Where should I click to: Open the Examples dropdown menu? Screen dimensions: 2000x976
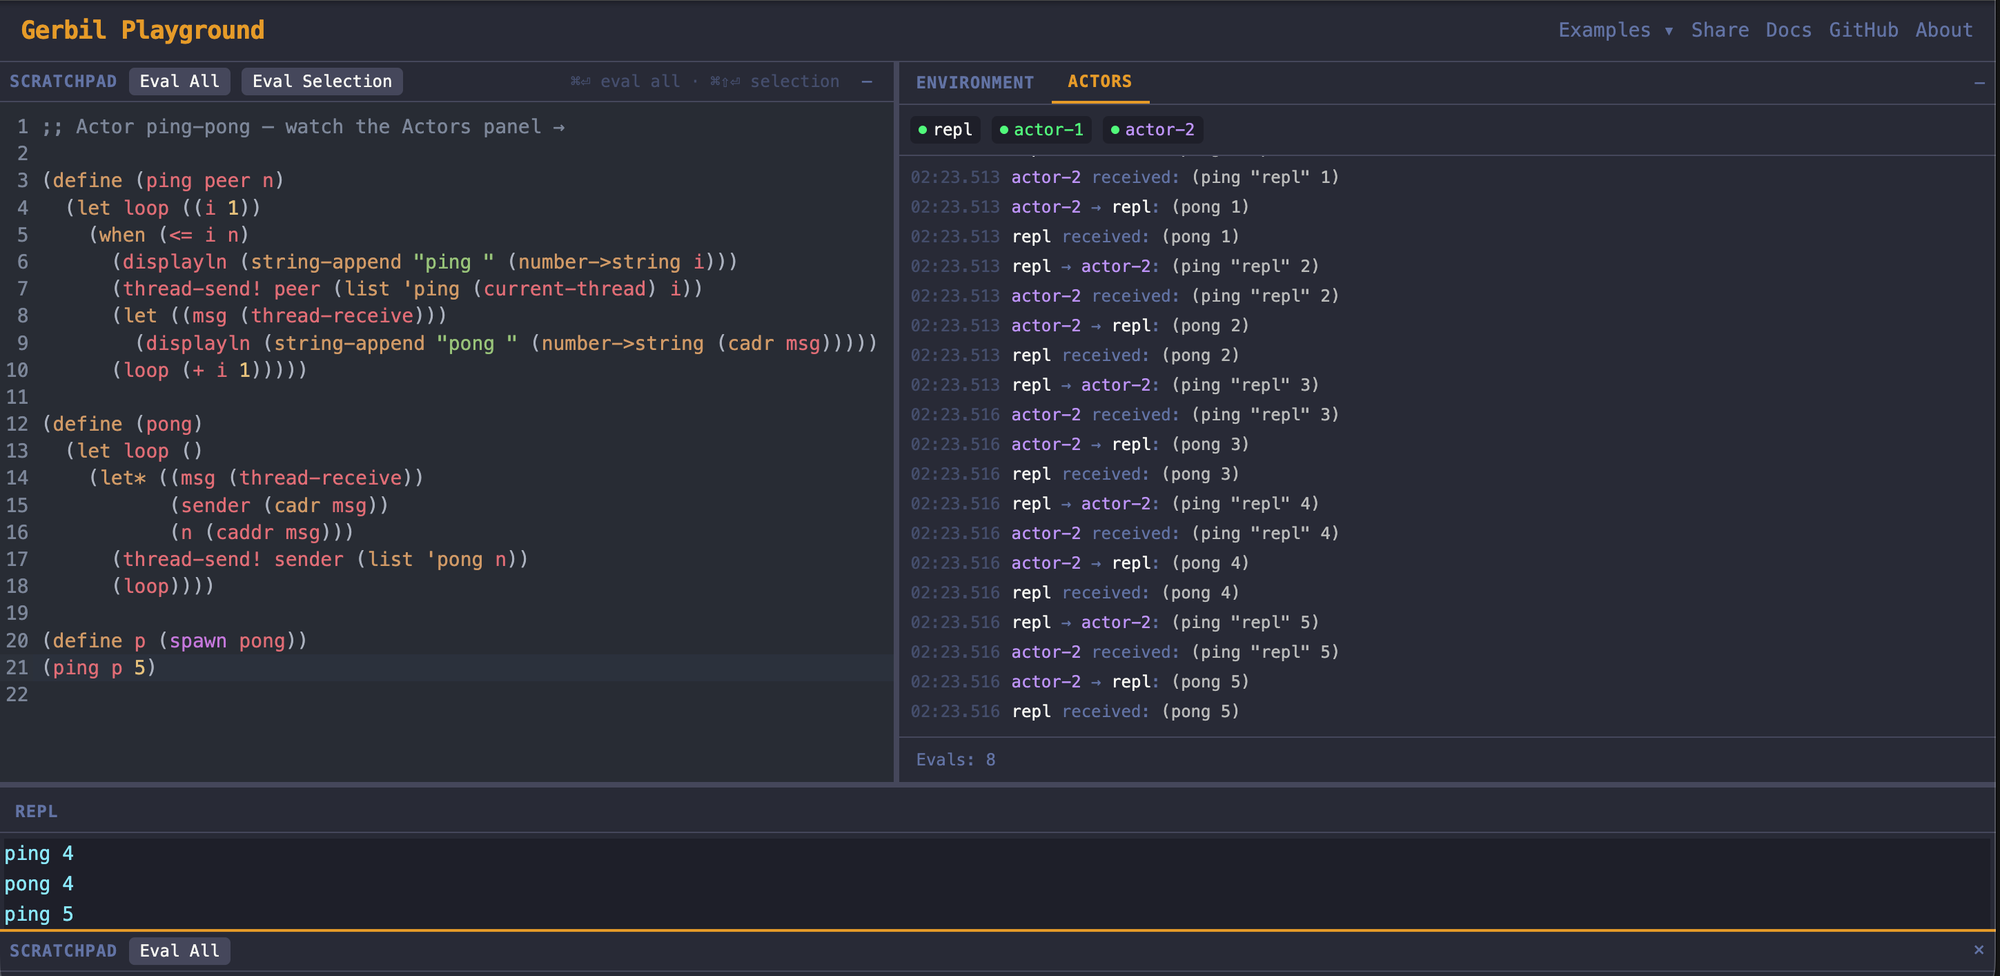pos(1604,30)
